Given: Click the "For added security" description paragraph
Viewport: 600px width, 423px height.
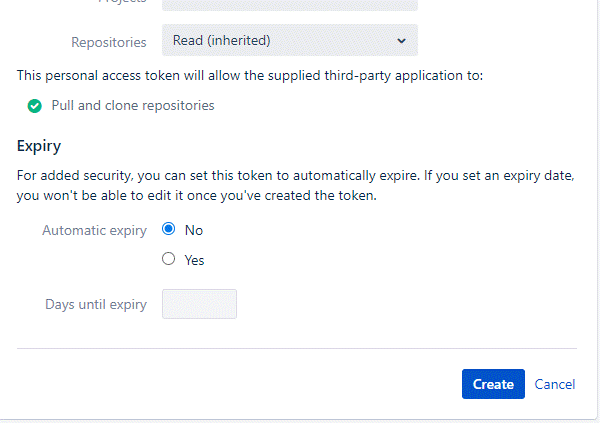Looking at the screenshot, I should tap(295, 185).
